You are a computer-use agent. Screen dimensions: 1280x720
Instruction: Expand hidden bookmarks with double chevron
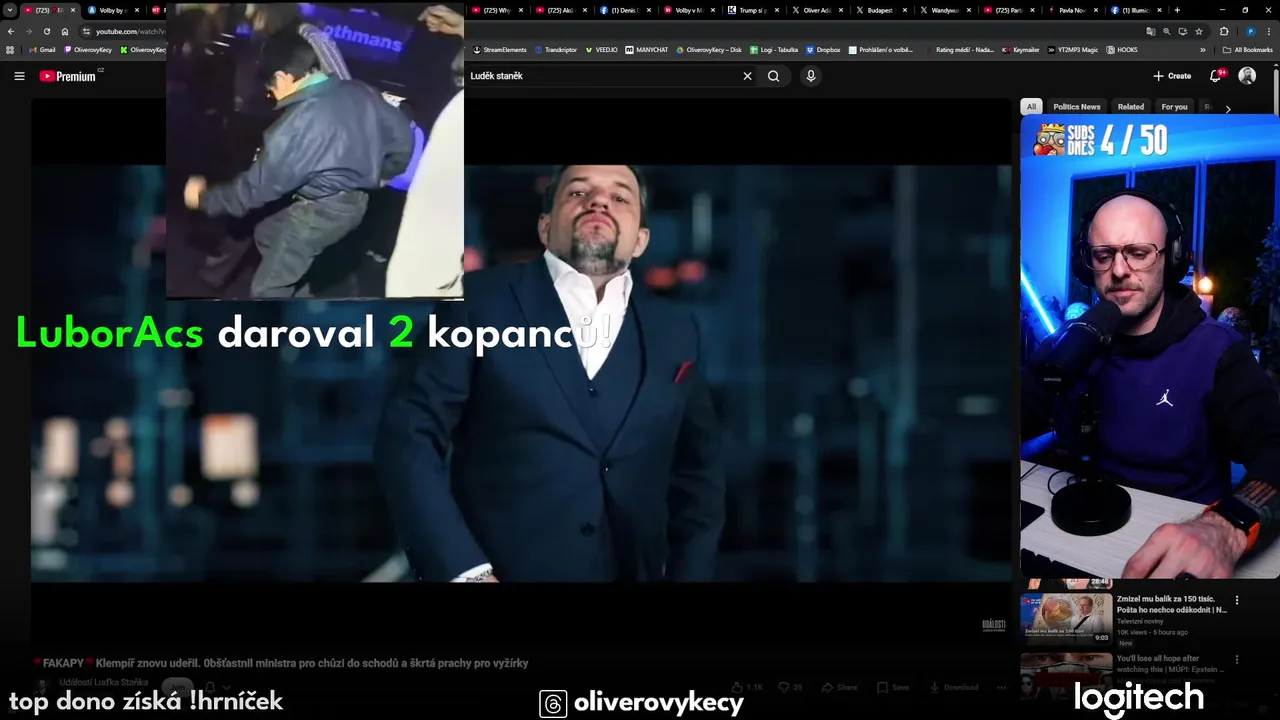(x=1203, y=50)
